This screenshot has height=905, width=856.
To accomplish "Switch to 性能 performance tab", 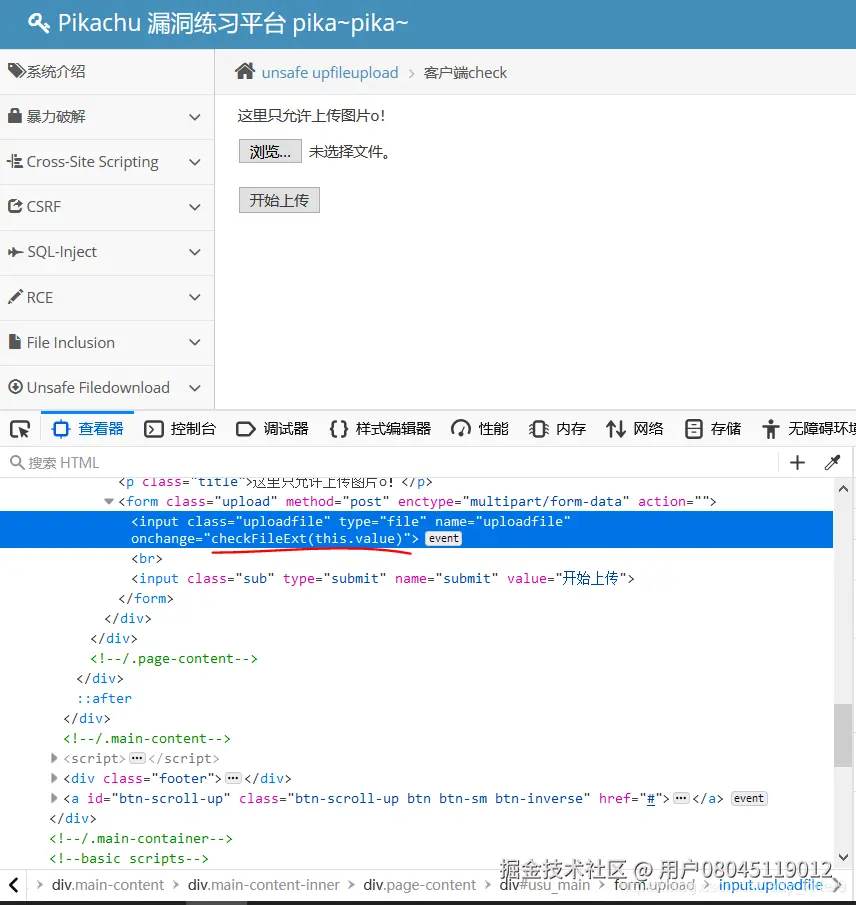I will click(x=480, y=429).
